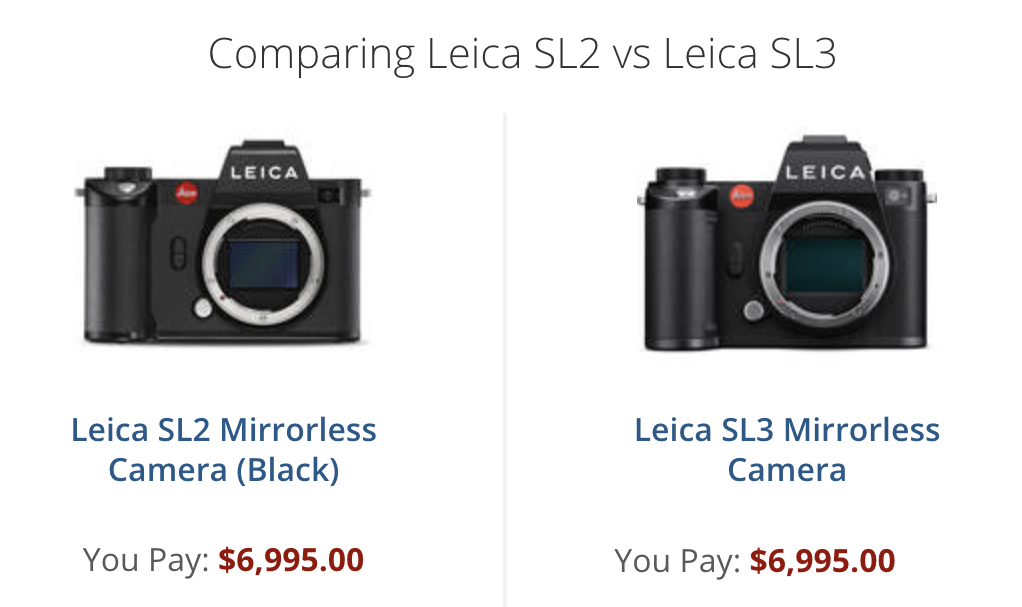Screen dimensions: 1022x607
Task: Click the red Leica badge on the SL3
Action: tap(741, 196)
